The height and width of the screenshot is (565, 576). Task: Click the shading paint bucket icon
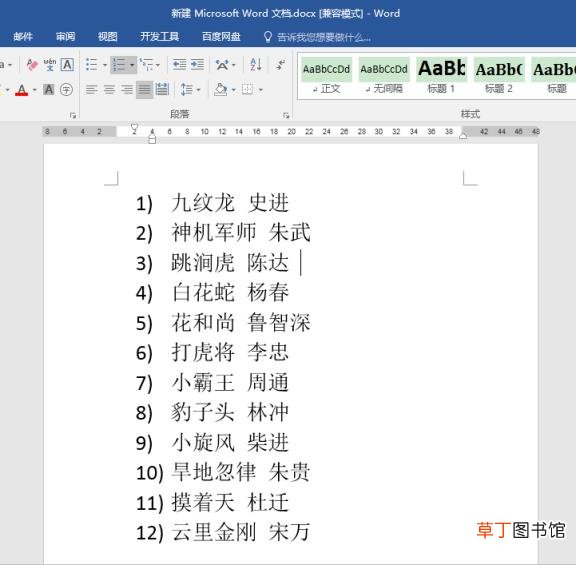[x=220, y=89]
